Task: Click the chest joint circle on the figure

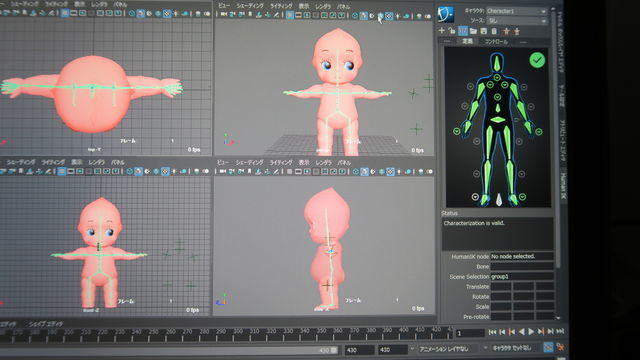Action: pyautogui.click(x=497, y=97)
